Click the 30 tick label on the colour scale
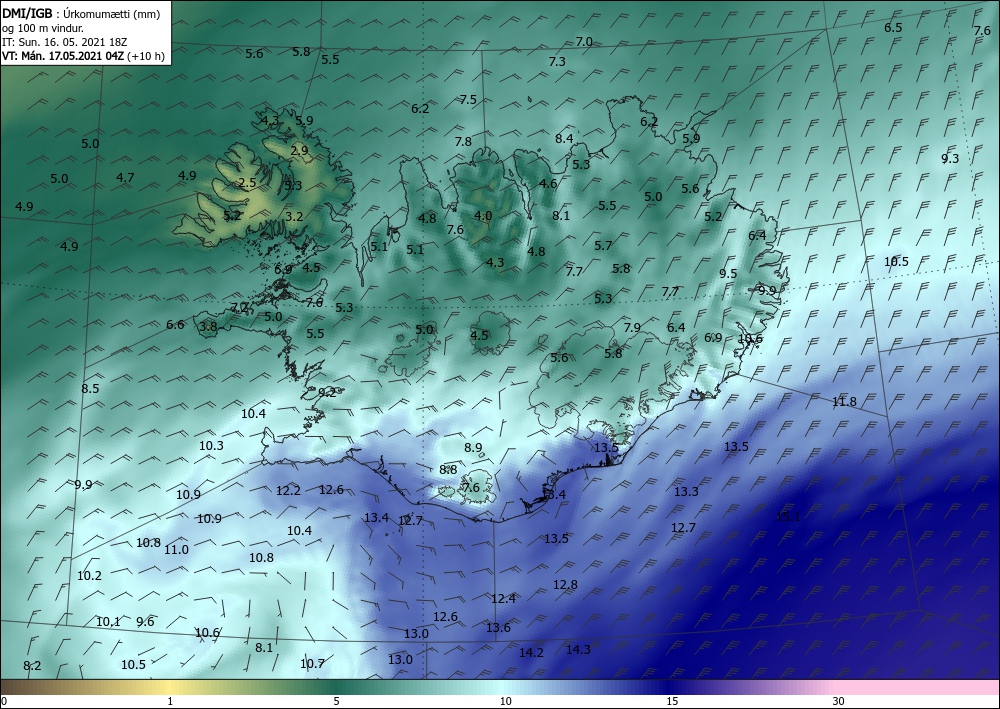1000x709 pixels. coord(838,701)
